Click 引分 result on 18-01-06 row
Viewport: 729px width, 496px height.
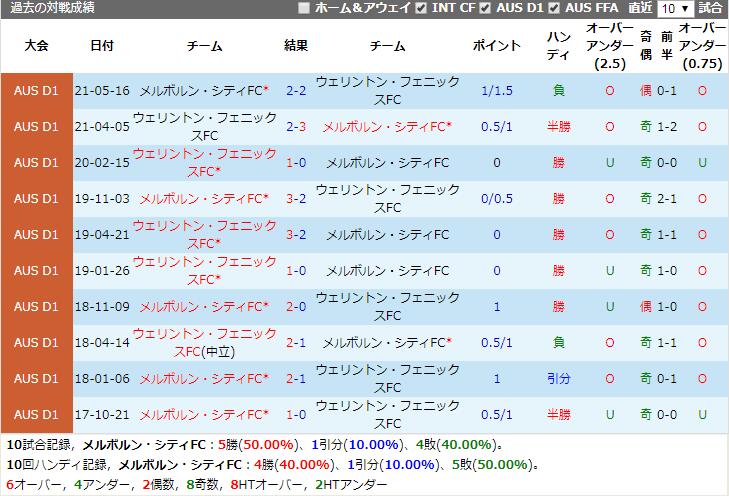pyautogui.click(x=558, y=379)
